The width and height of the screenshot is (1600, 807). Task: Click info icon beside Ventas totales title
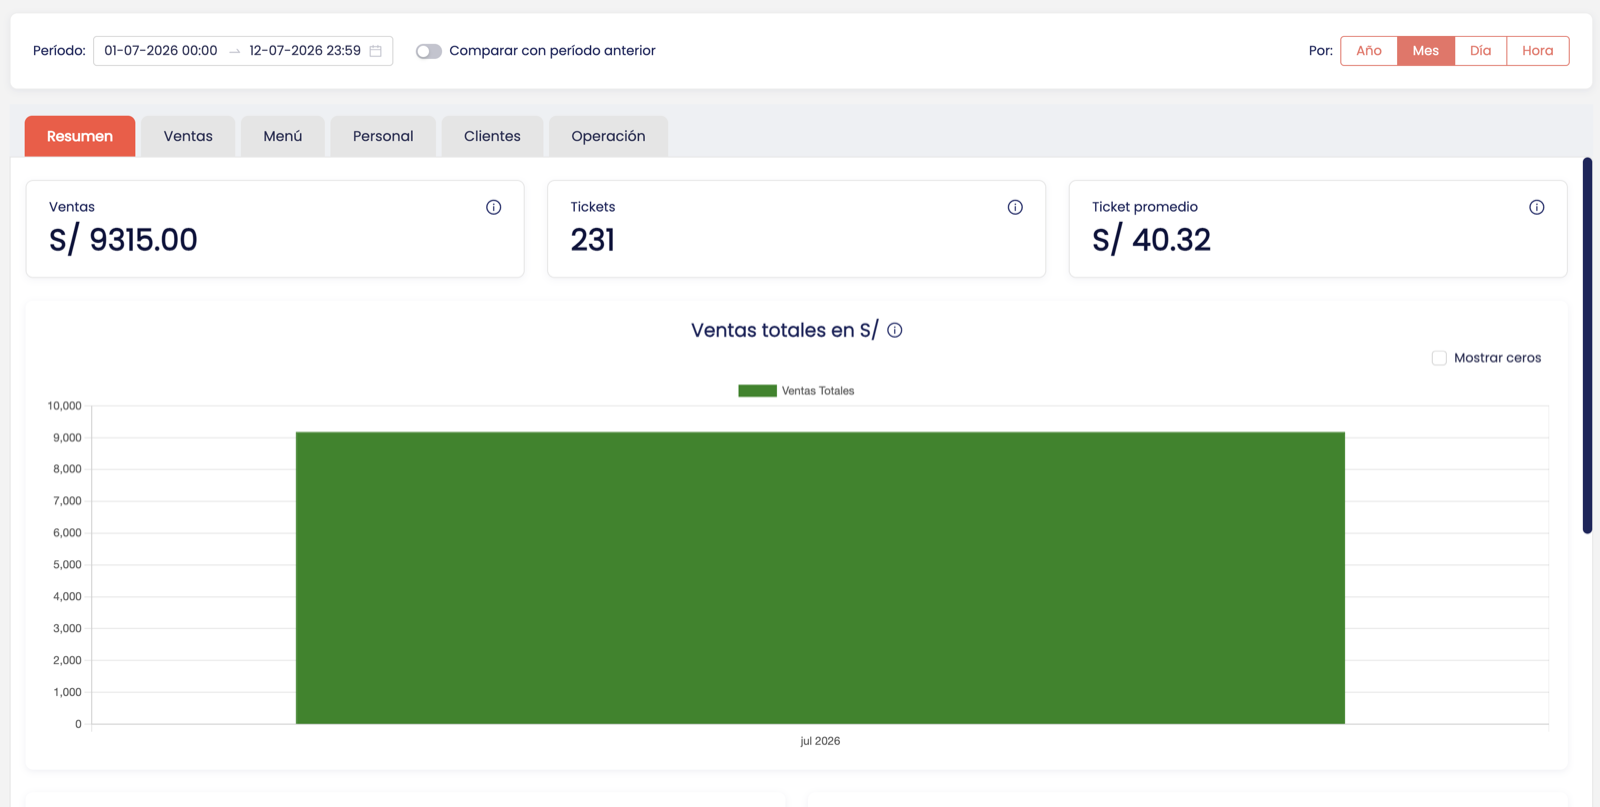point(895,330)
